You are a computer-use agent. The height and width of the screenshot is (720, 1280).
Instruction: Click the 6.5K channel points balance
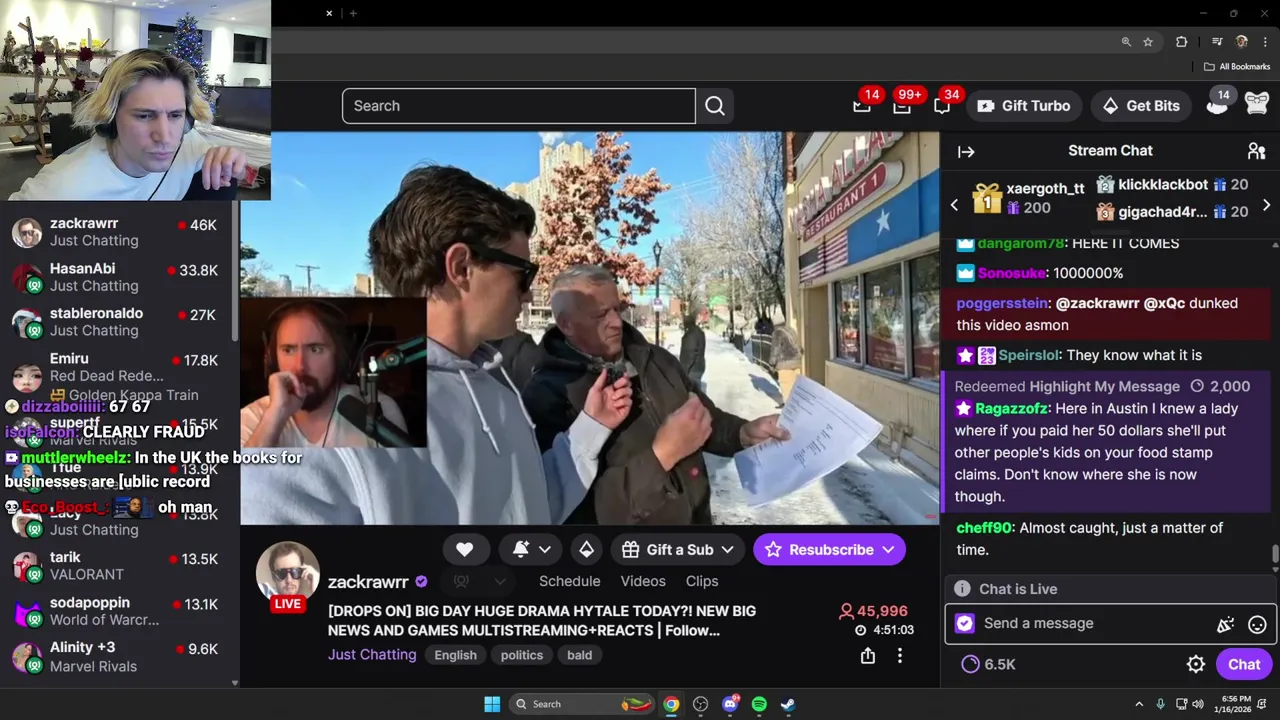coord(988,664)
